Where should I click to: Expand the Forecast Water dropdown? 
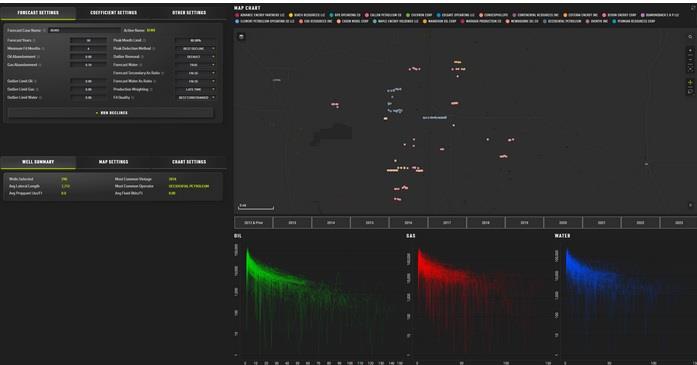click(x=195, y=65)
